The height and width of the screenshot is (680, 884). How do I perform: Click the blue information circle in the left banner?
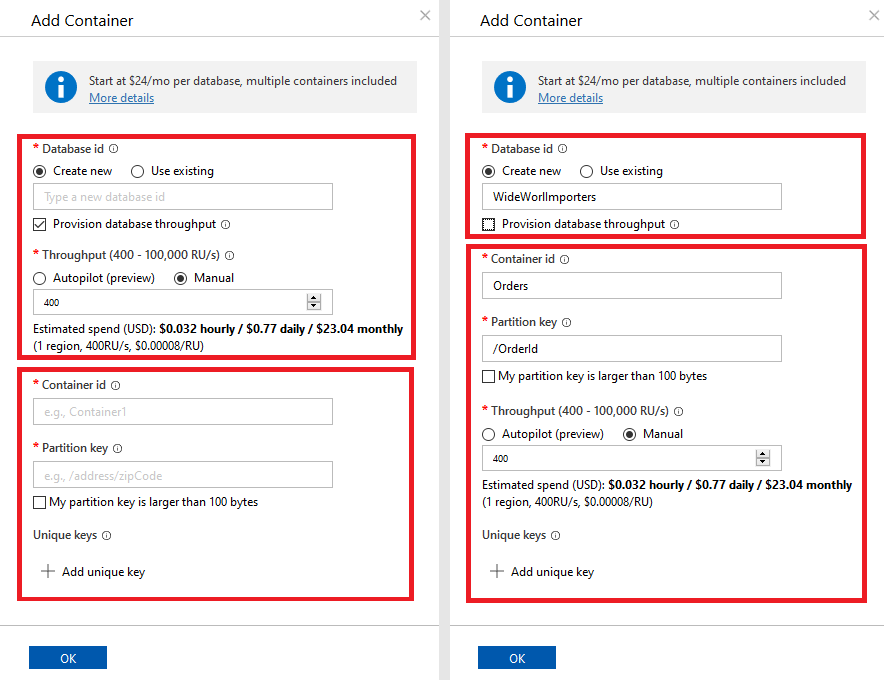(60, 88)
